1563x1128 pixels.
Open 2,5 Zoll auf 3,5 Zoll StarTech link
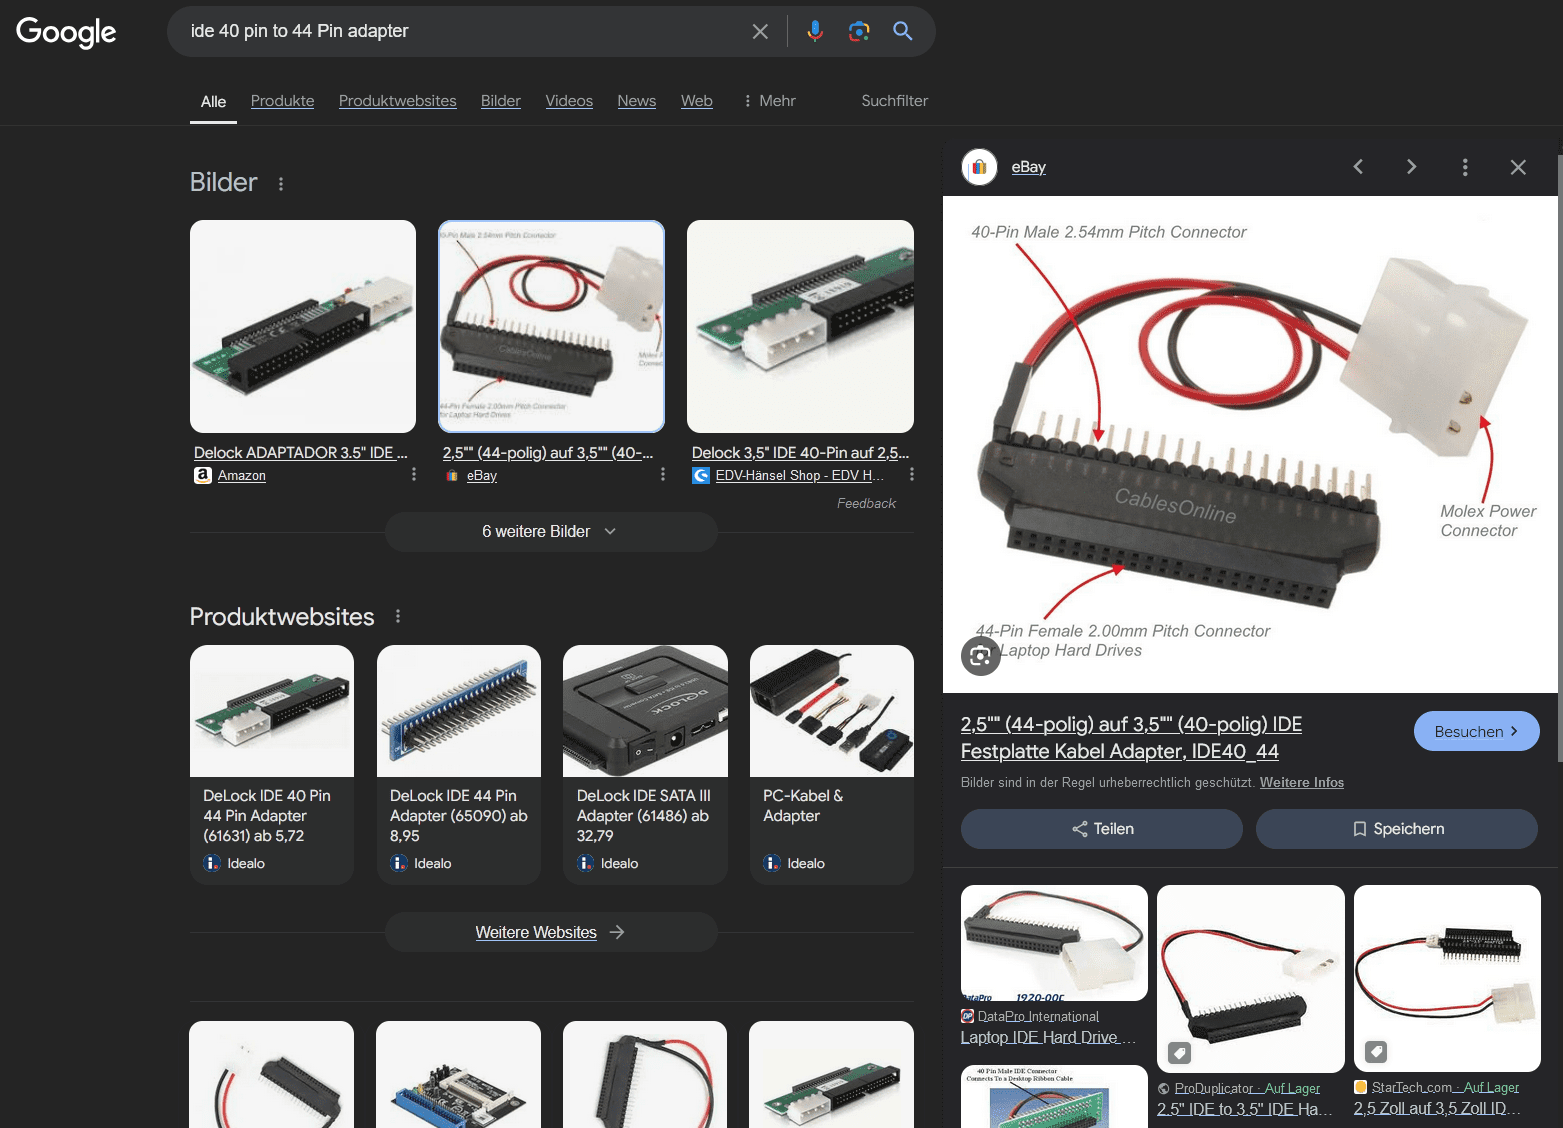click(x=1438, y=1109)
